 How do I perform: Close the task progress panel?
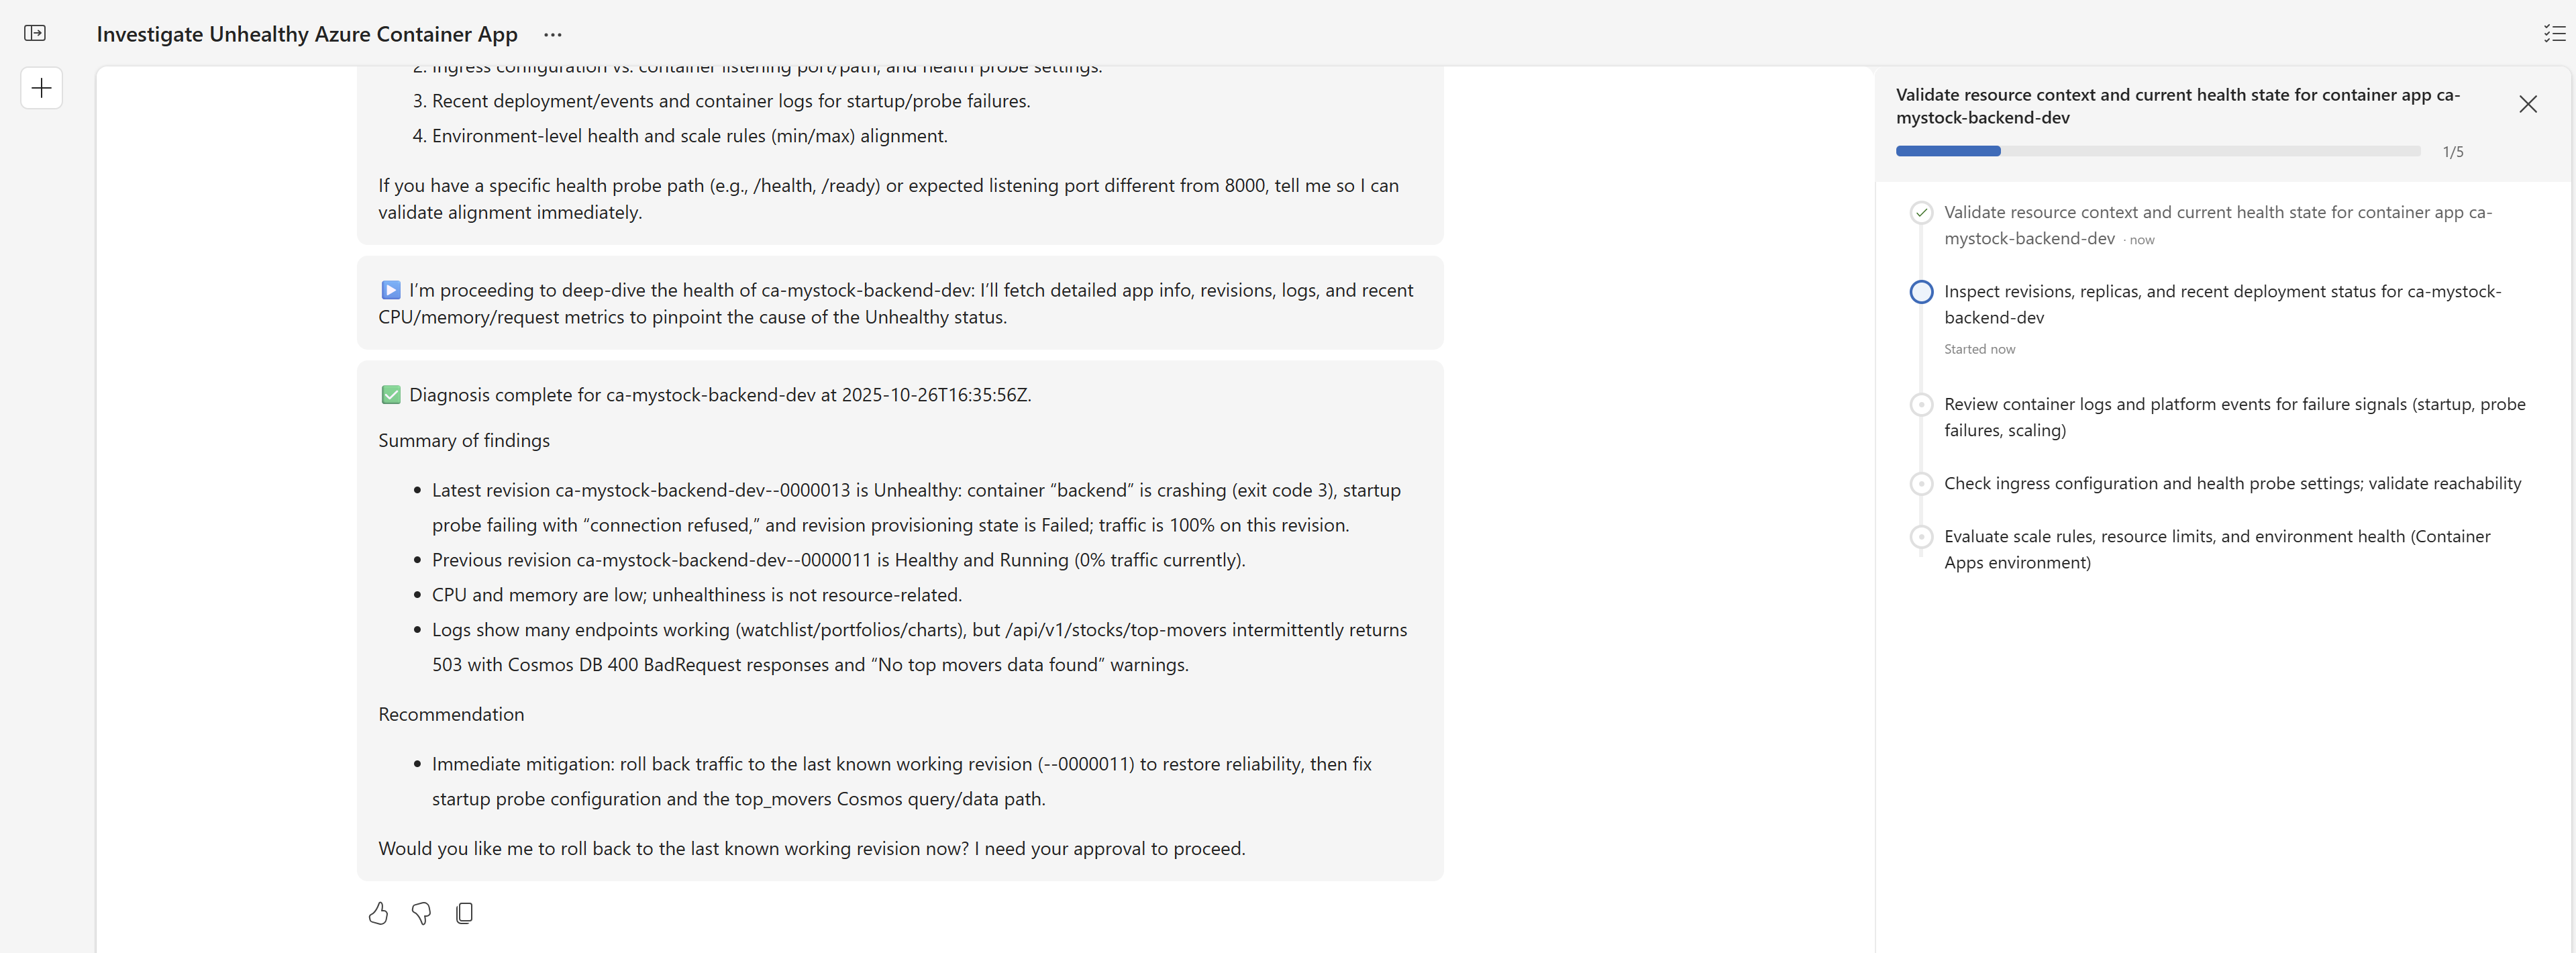[x=2527, y=104]
